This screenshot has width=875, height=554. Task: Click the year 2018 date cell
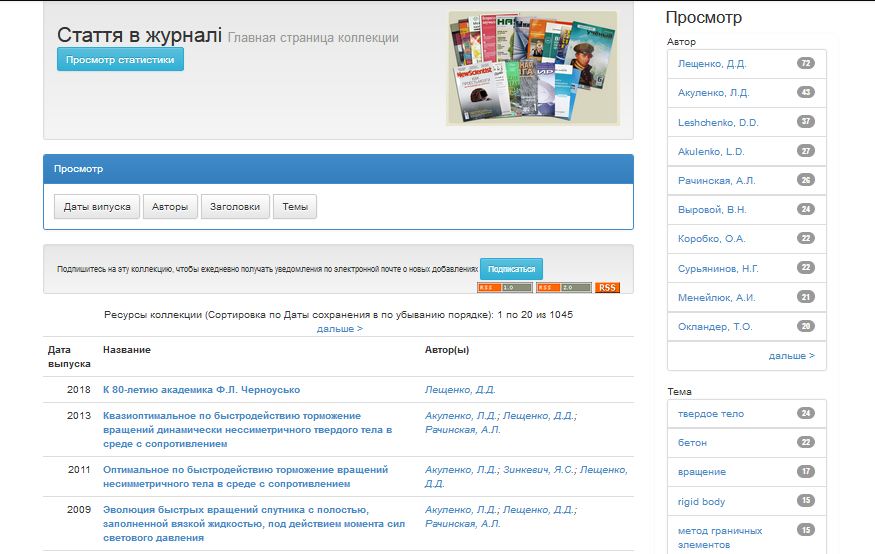coord(79,389)
